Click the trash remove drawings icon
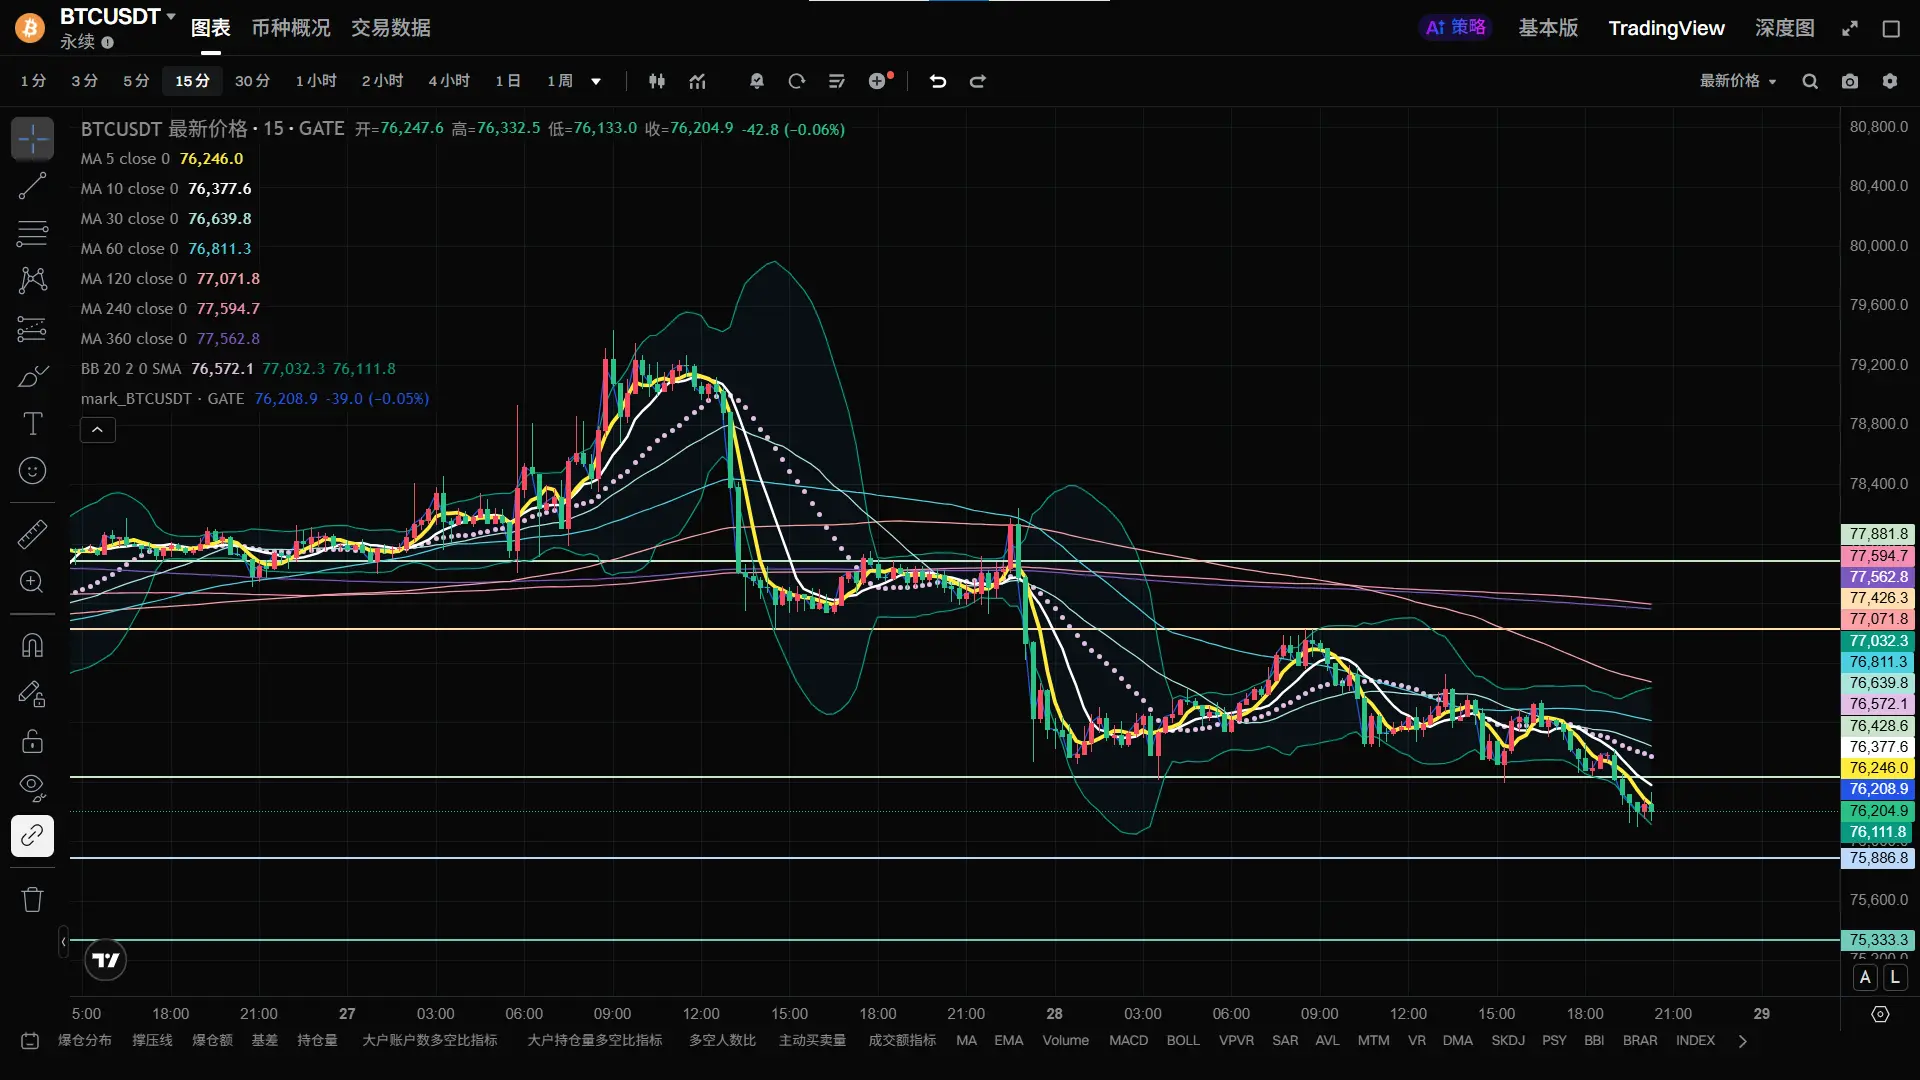Viewport: 1920px width, 1080px height. coord(32,899)
